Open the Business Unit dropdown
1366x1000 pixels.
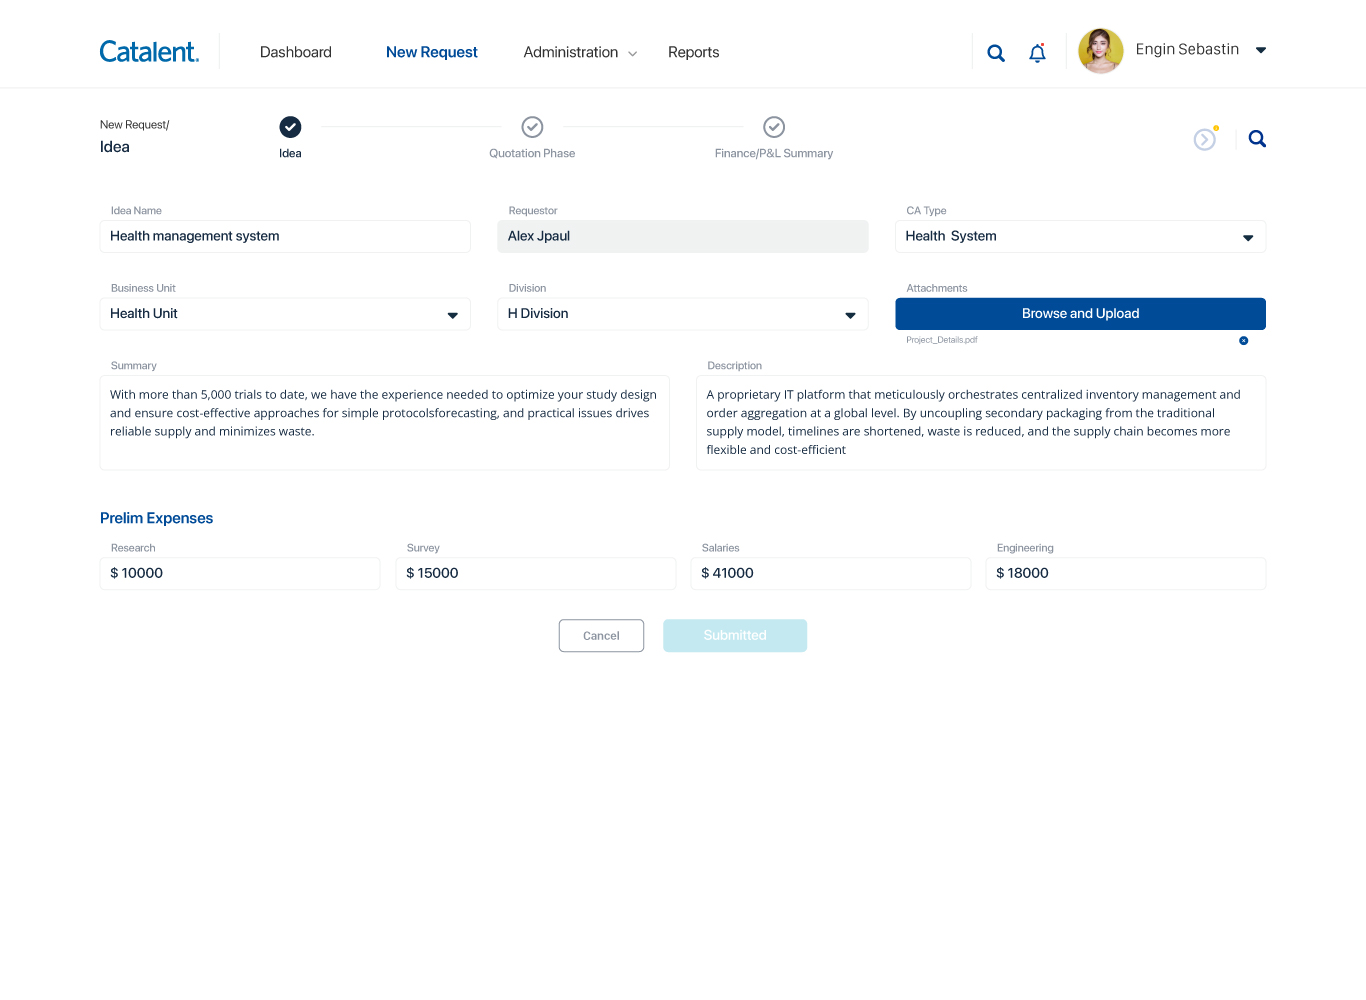tap(452, 315)
